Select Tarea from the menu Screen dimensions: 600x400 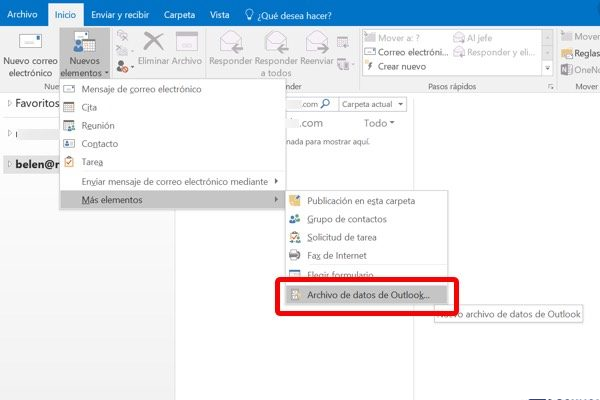(x=173, y=162)
